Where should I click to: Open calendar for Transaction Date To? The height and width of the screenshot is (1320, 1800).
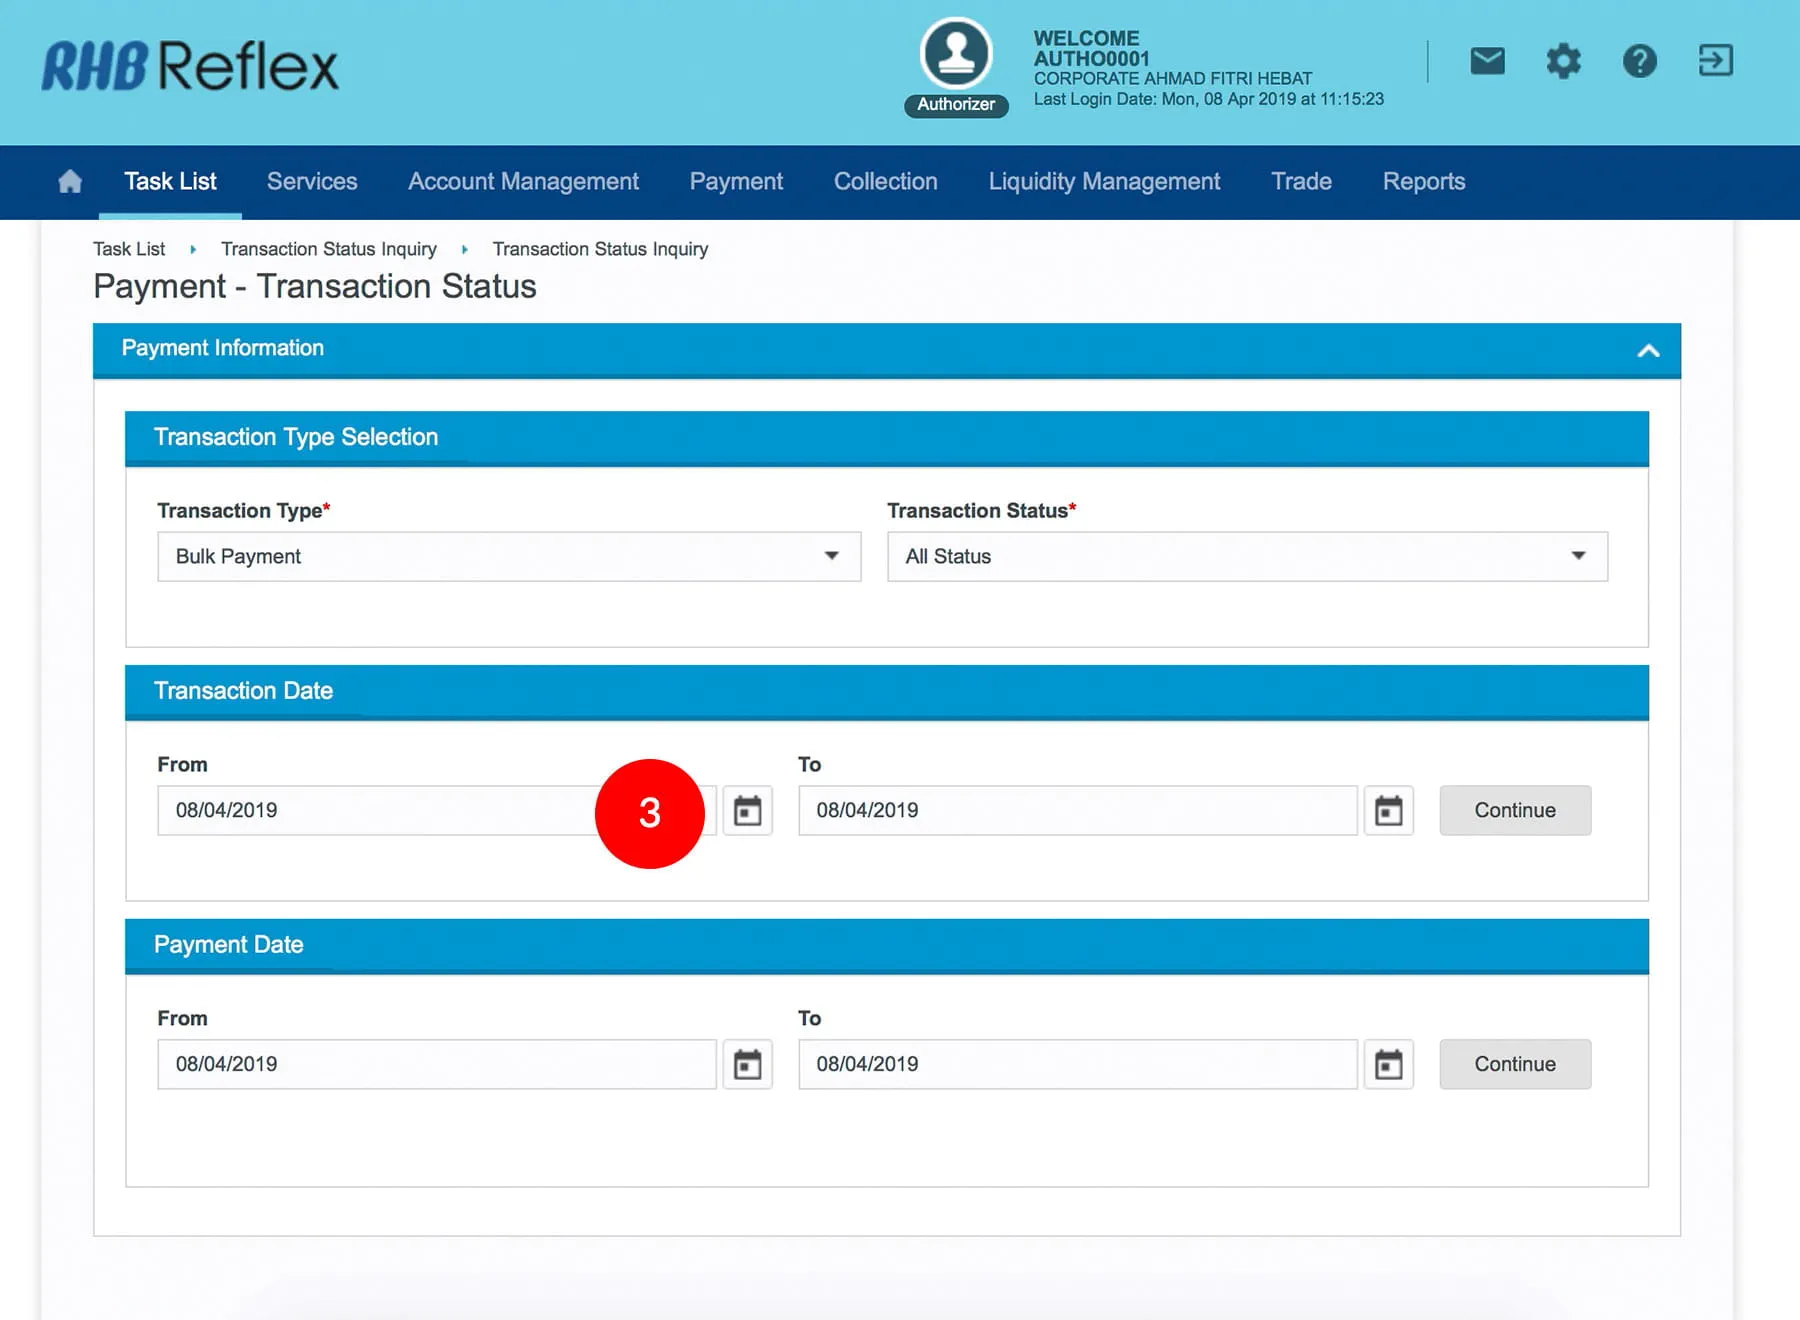click(1388, 810)
